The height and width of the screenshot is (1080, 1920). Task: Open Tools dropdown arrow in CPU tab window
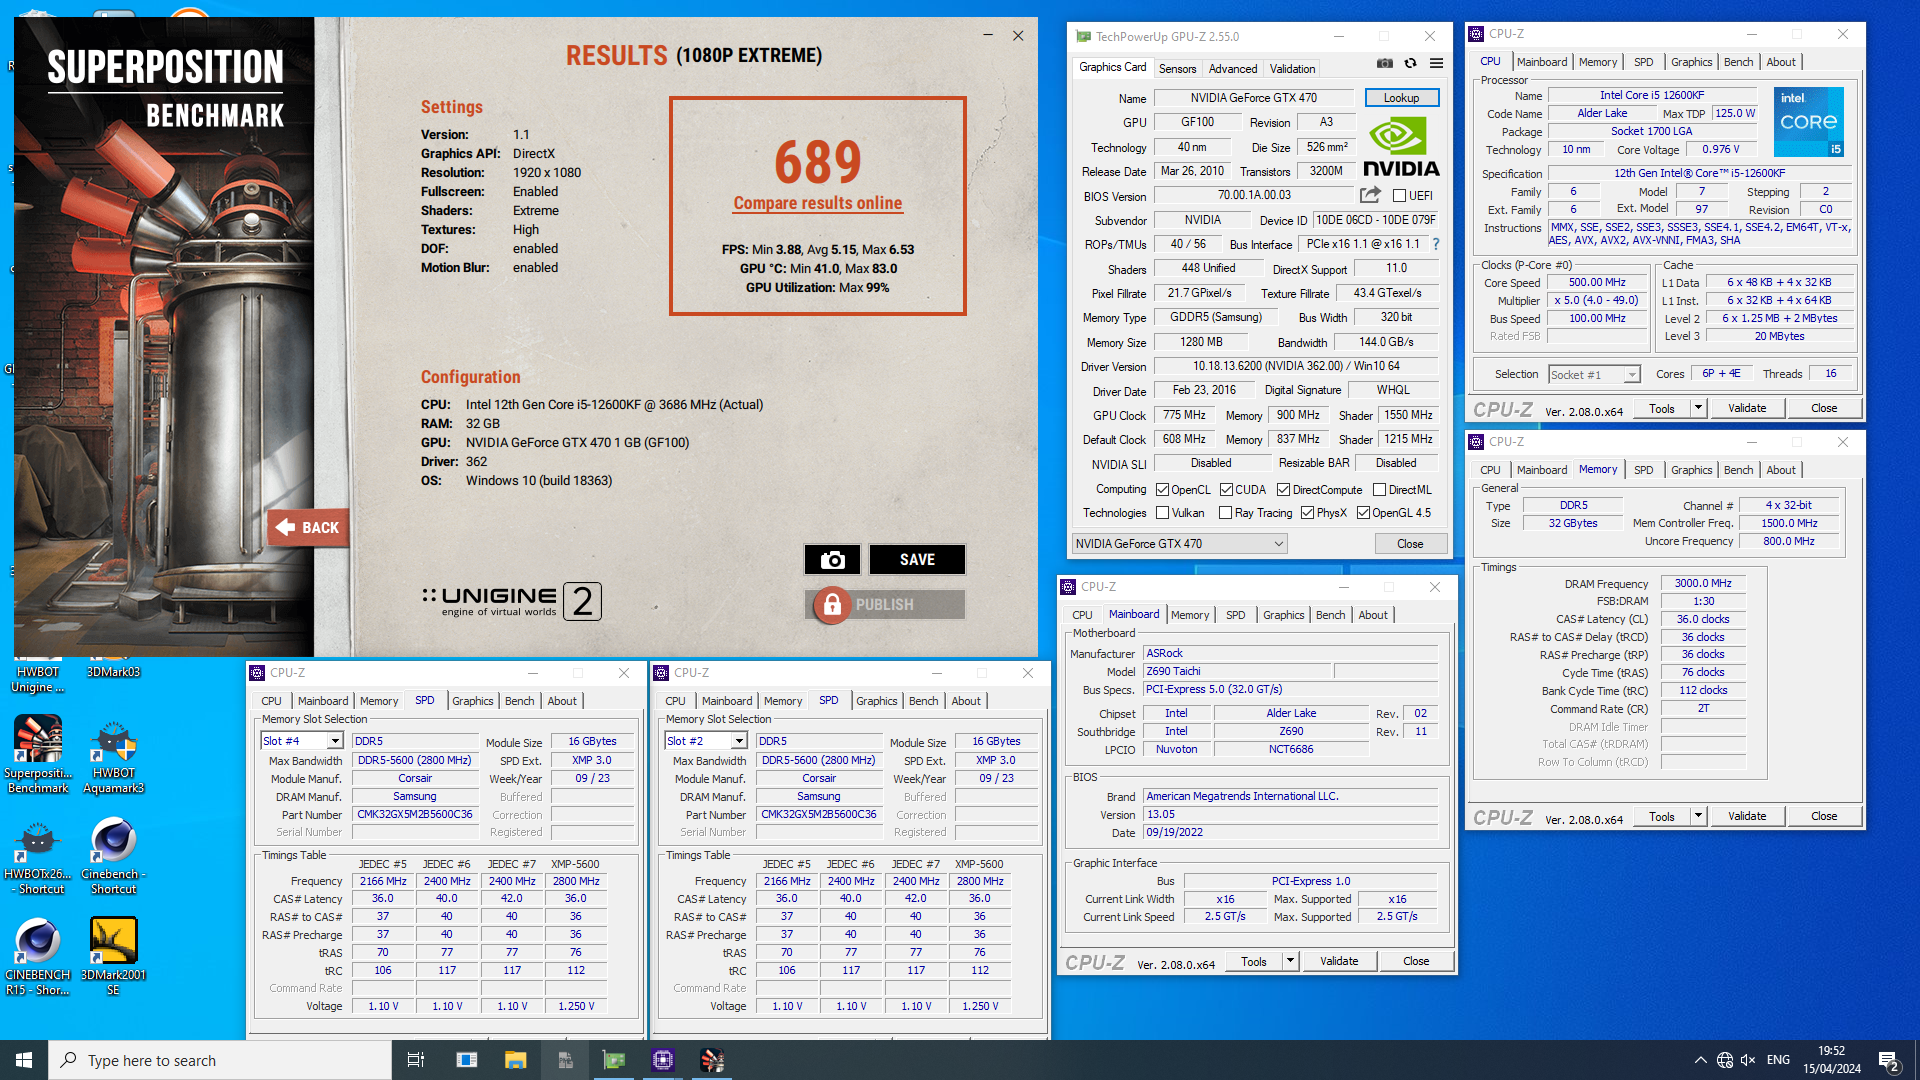[1697, 408]
